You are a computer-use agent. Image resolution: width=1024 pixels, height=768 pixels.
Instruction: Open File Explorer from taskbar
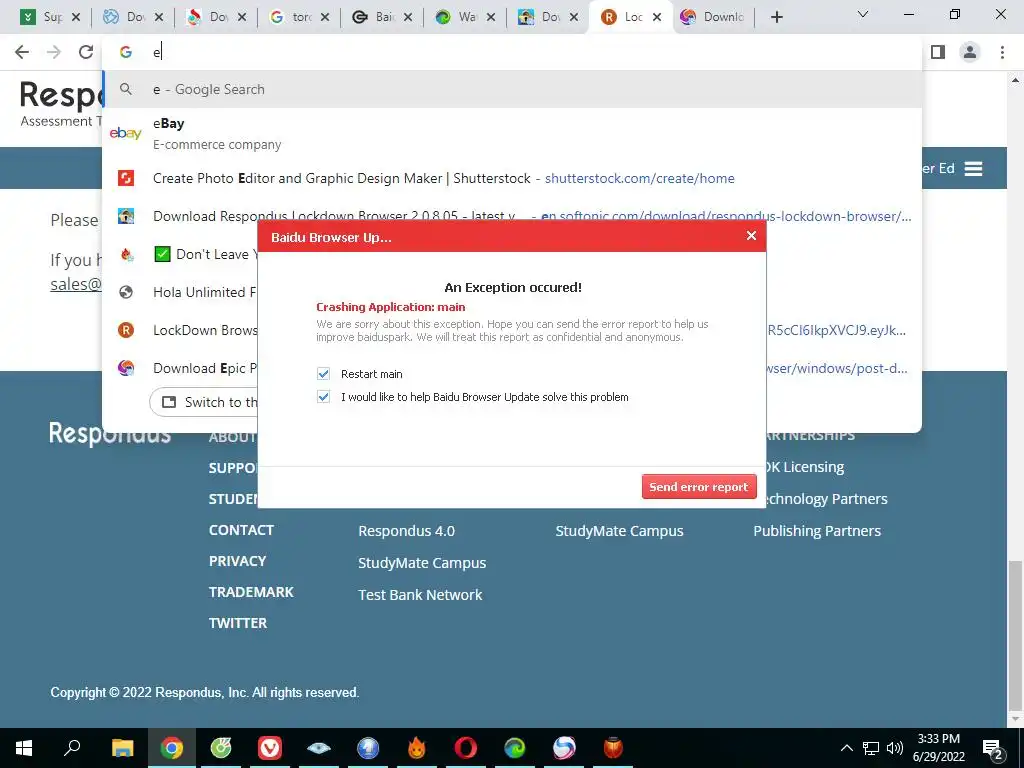(122, 748)
